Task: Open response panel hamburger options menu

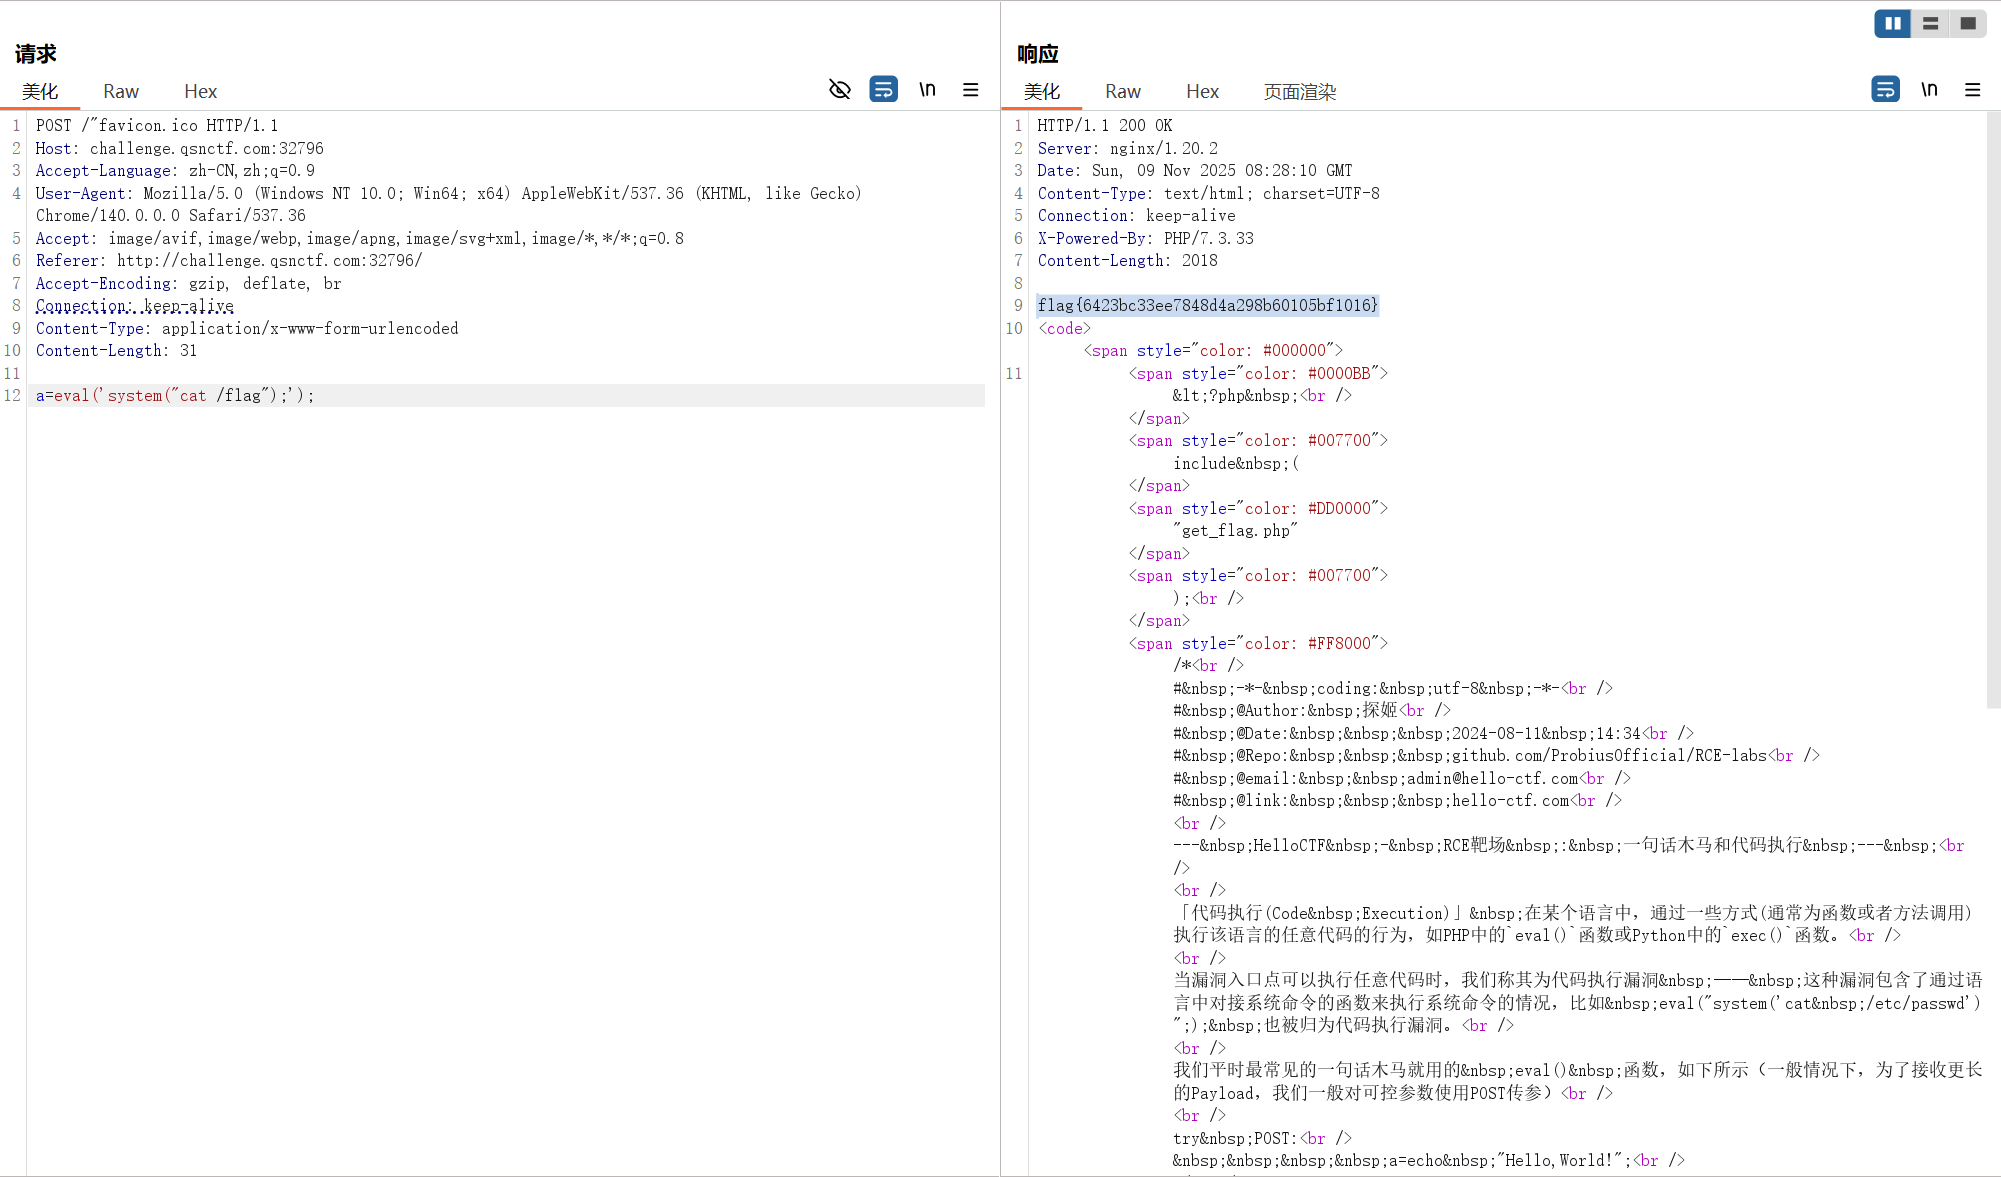Action: [x=1972, y=90]
